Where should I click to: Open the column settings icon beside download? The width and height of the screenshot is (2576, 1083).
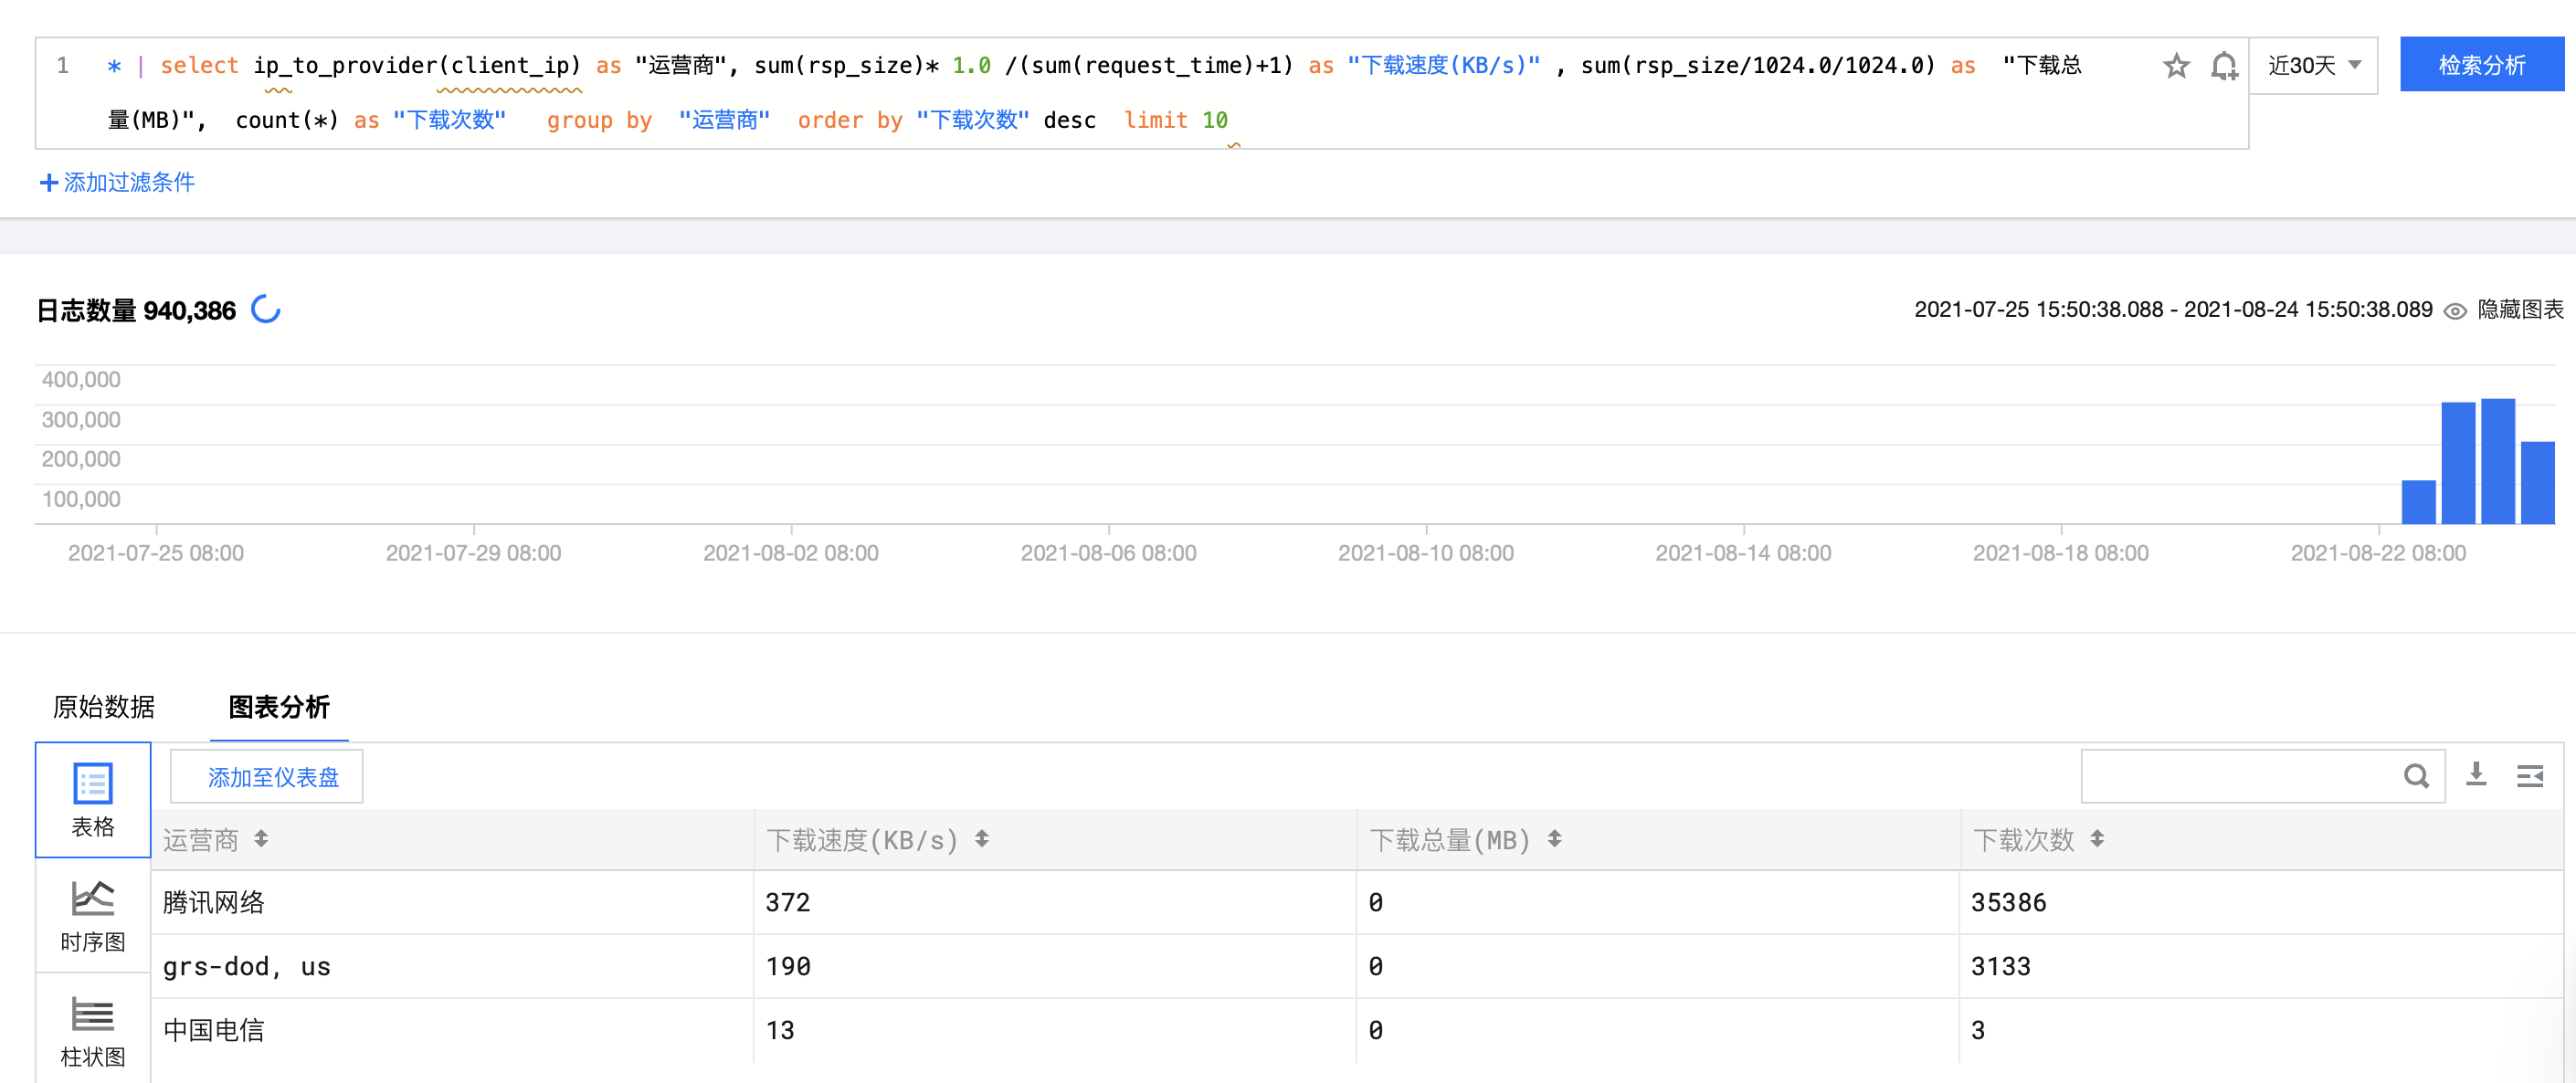pos(2529,775)
